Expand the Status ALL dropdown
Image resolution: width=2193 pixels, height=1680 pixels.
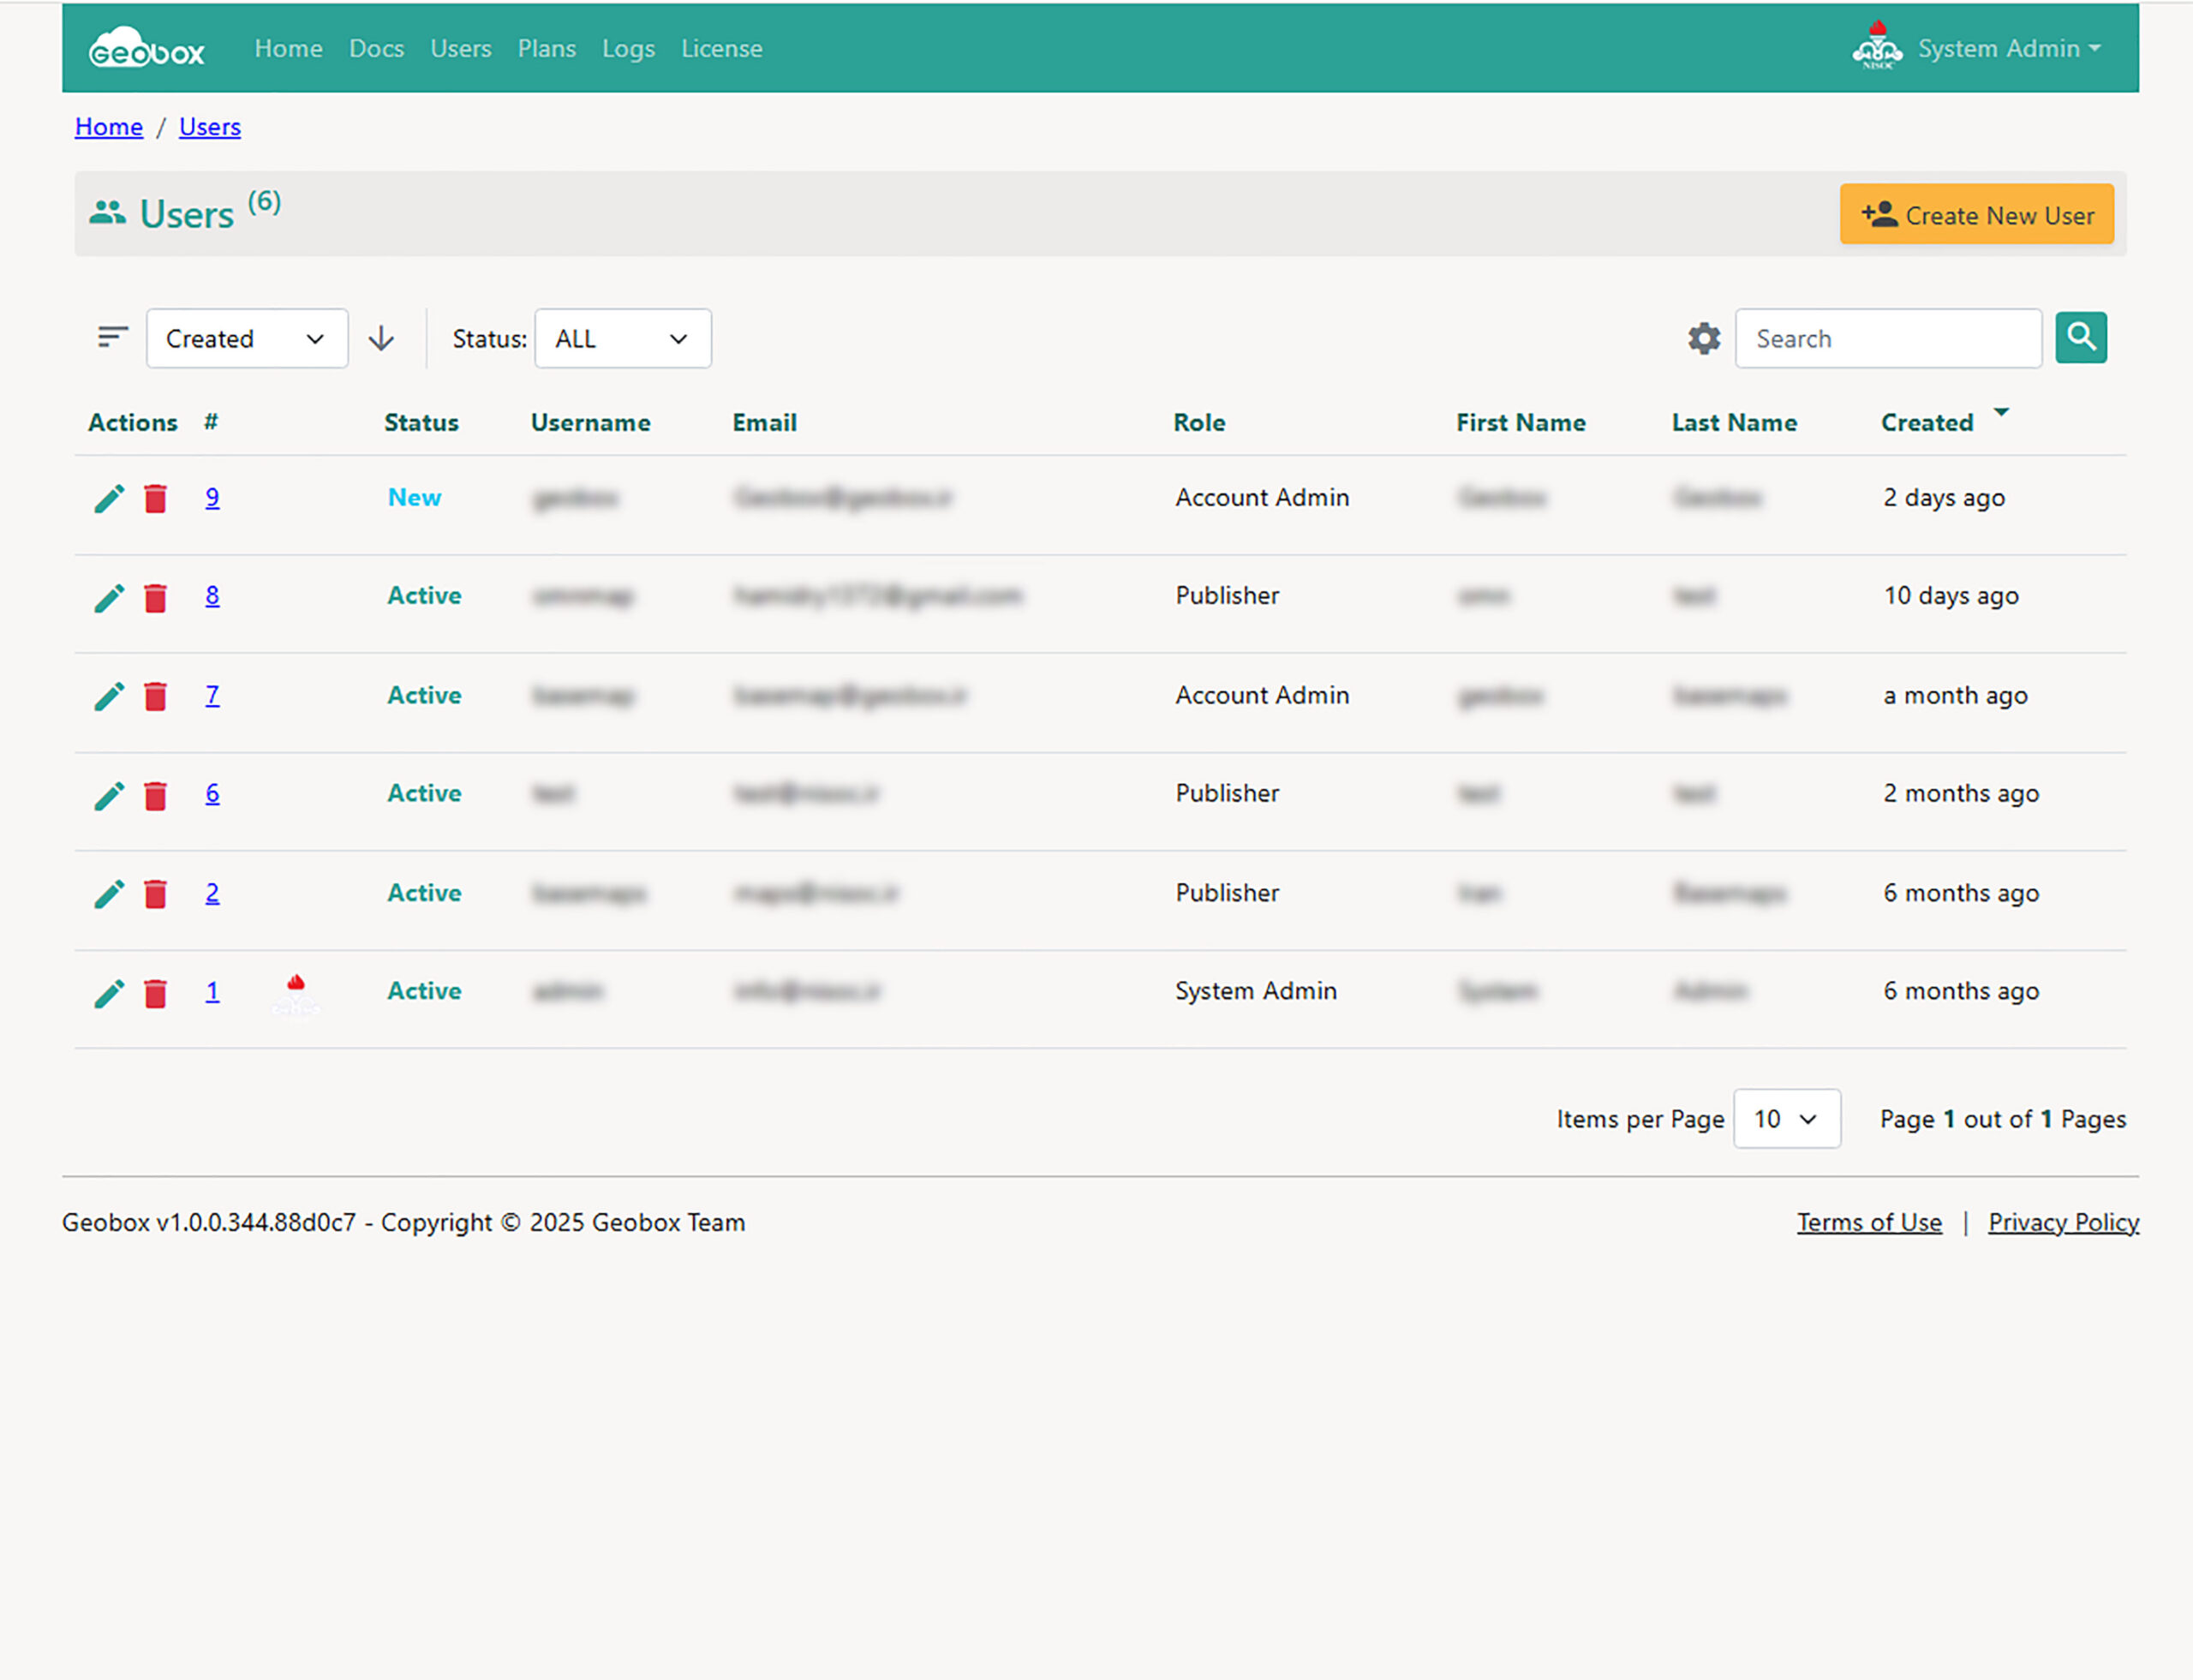(x=622, y=339)
